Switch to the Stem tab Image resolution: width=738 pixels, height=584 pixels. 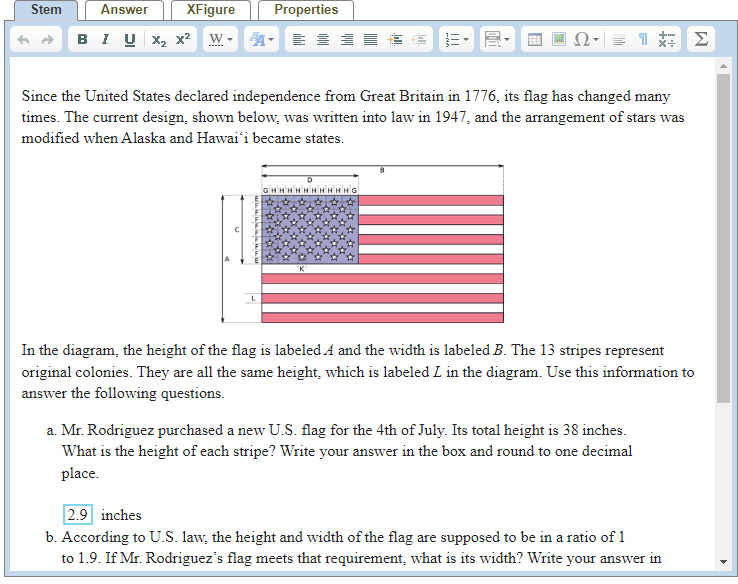tap(46, 10)
